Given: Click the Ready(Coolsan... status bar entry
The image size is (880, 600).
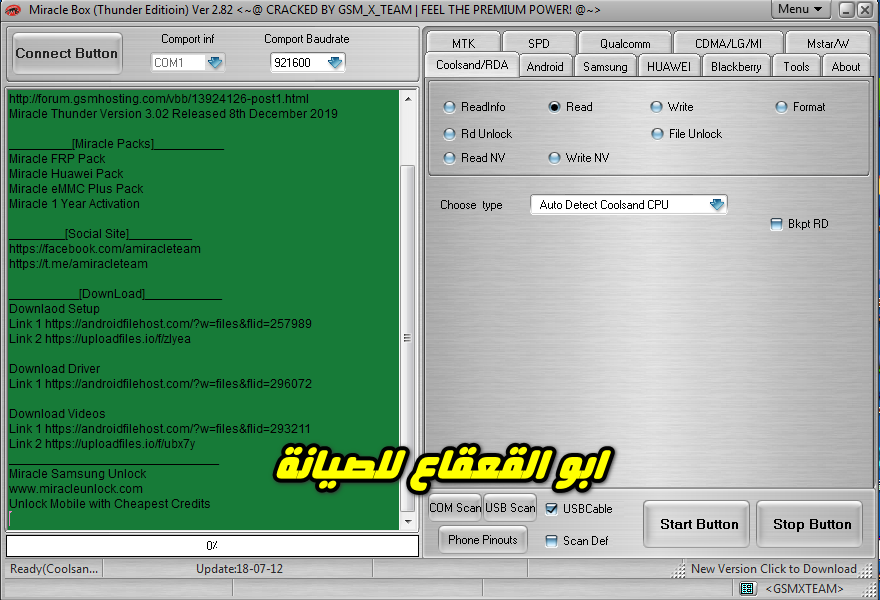Looking at the screenshot, I should (54, 569).
